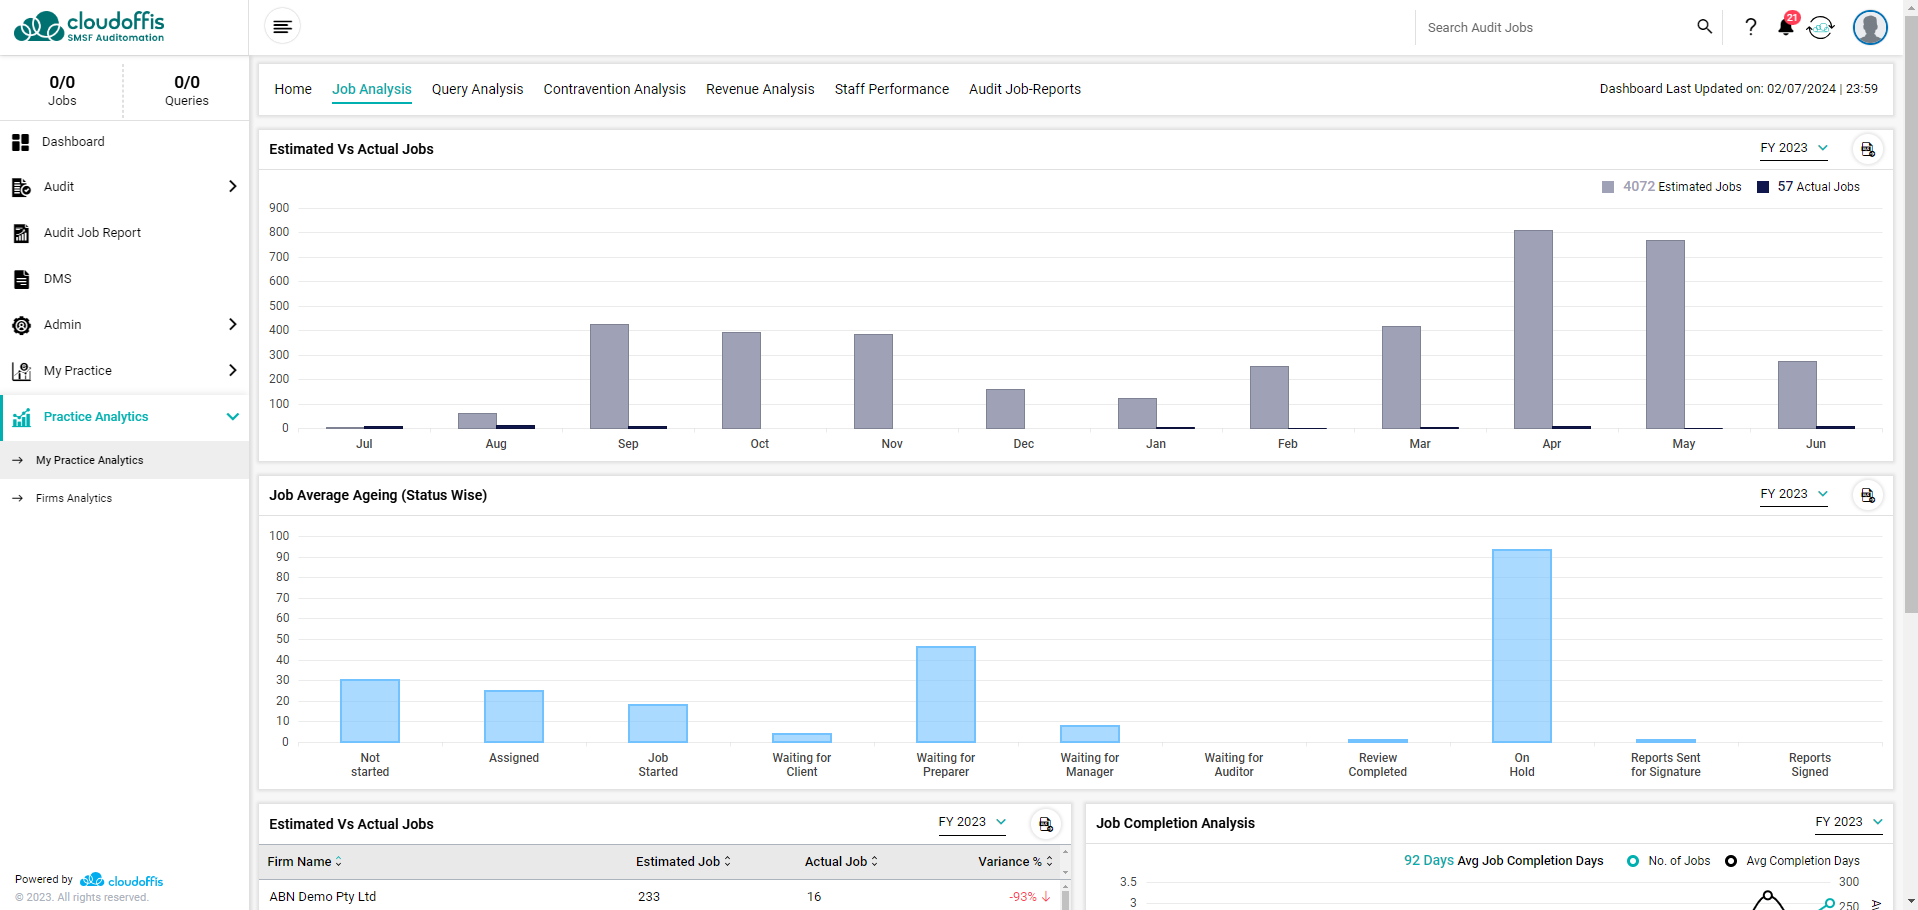Screen dimensions: 1918x910
Task: Click the Practice Analytics chart icon
Action: click(x=21, y=417)
